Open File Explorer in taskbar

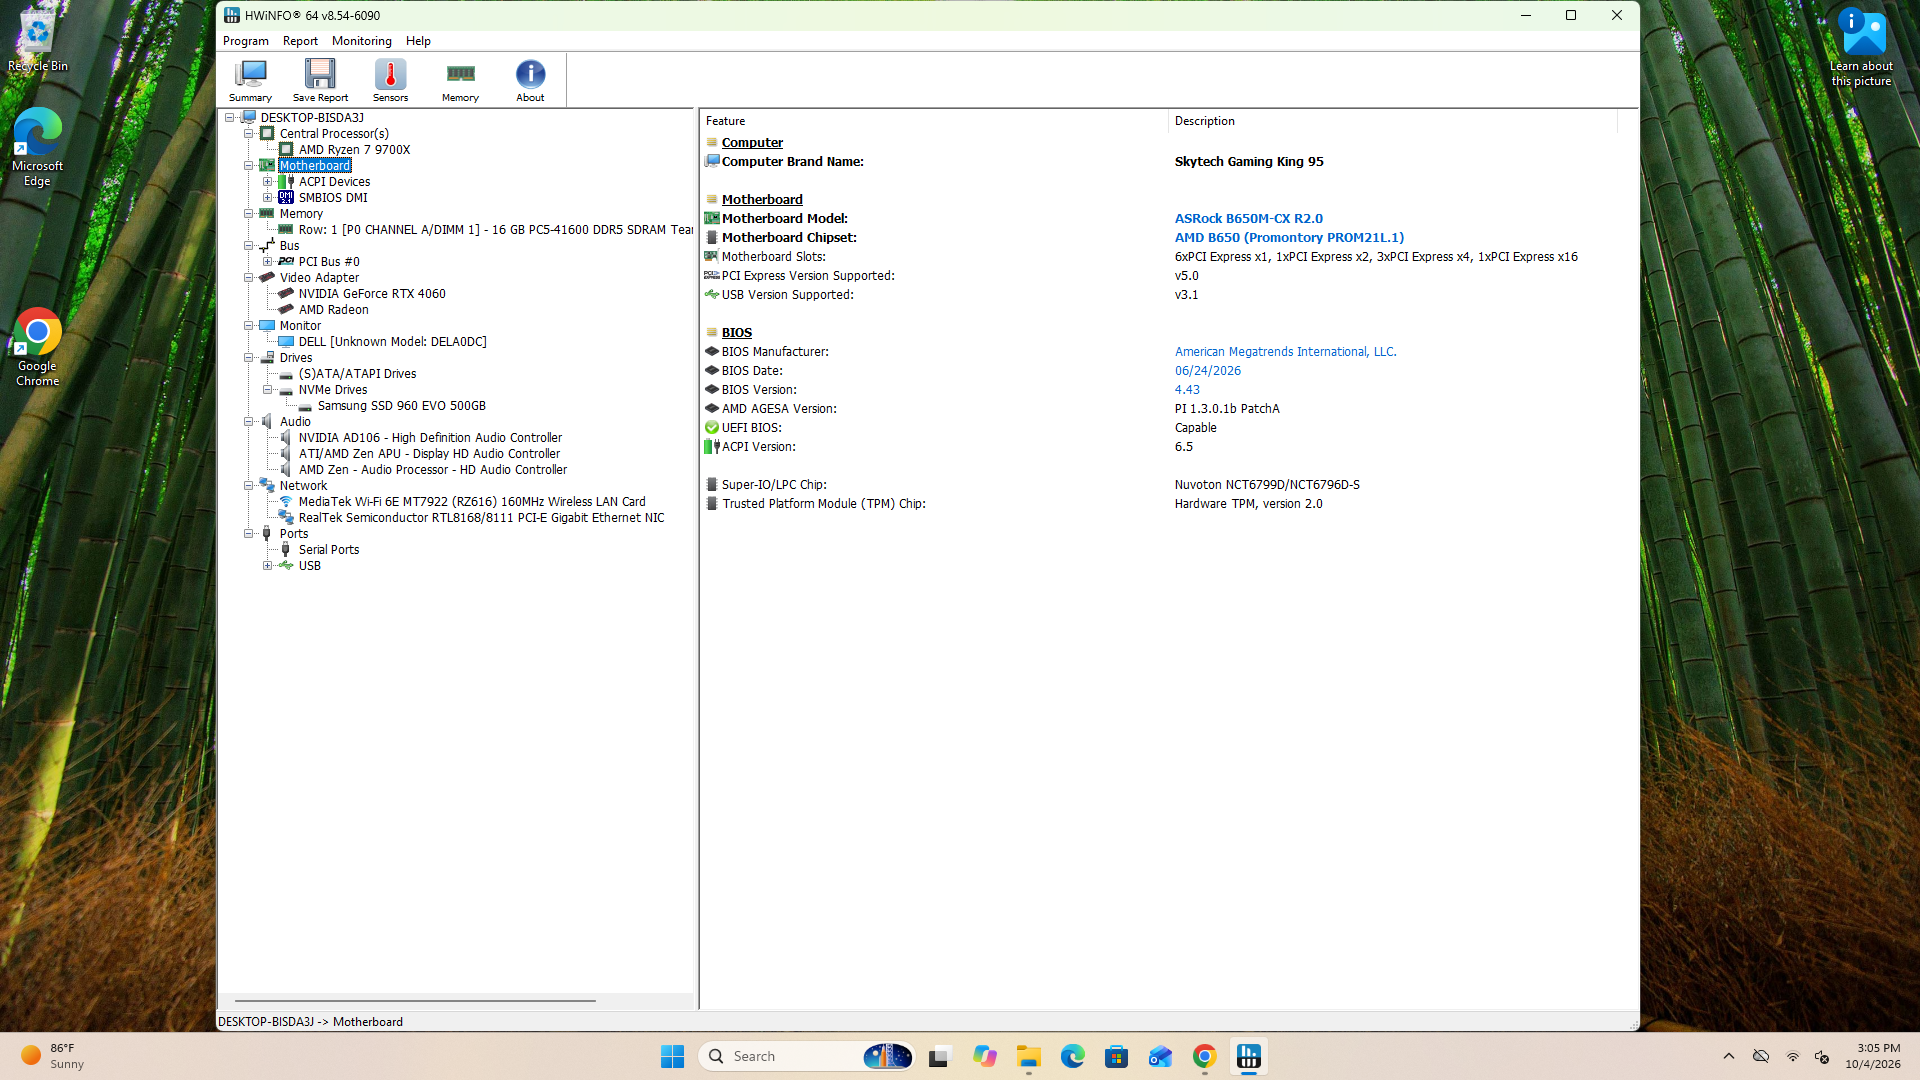(x=1028, y=1056)
